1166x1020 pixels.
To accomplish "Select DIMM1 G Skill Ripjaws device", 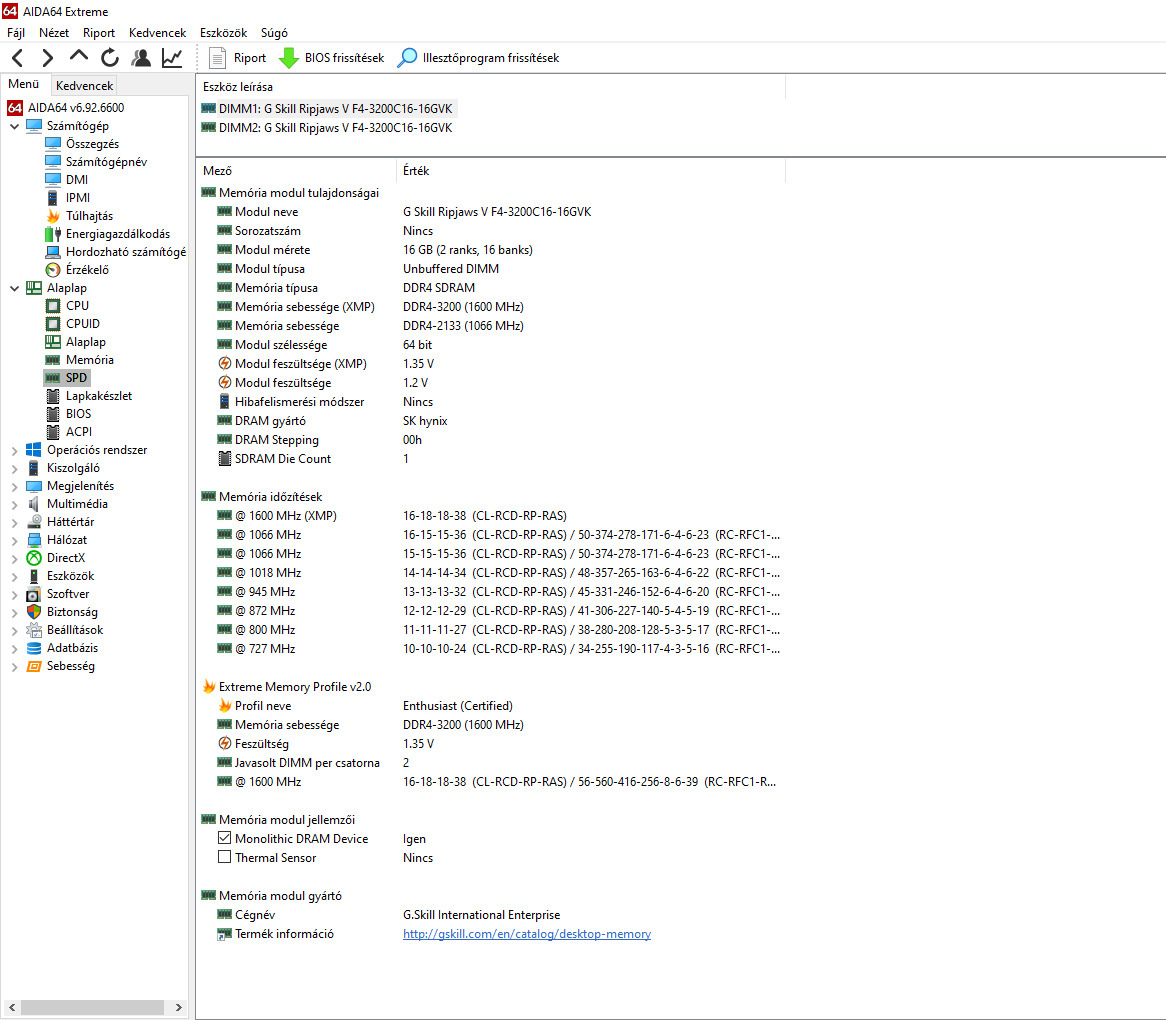I will click(x=327, y=109).
